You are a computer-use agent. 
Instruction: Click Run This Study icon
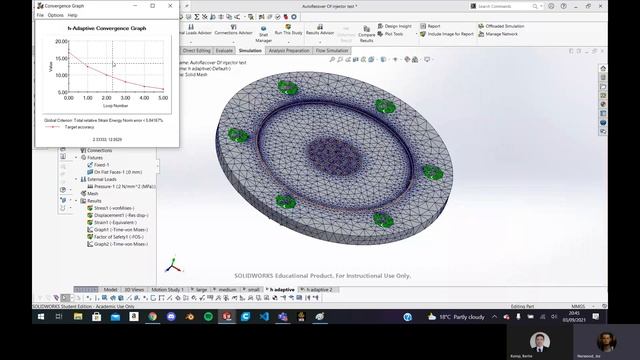coord(288,27)
